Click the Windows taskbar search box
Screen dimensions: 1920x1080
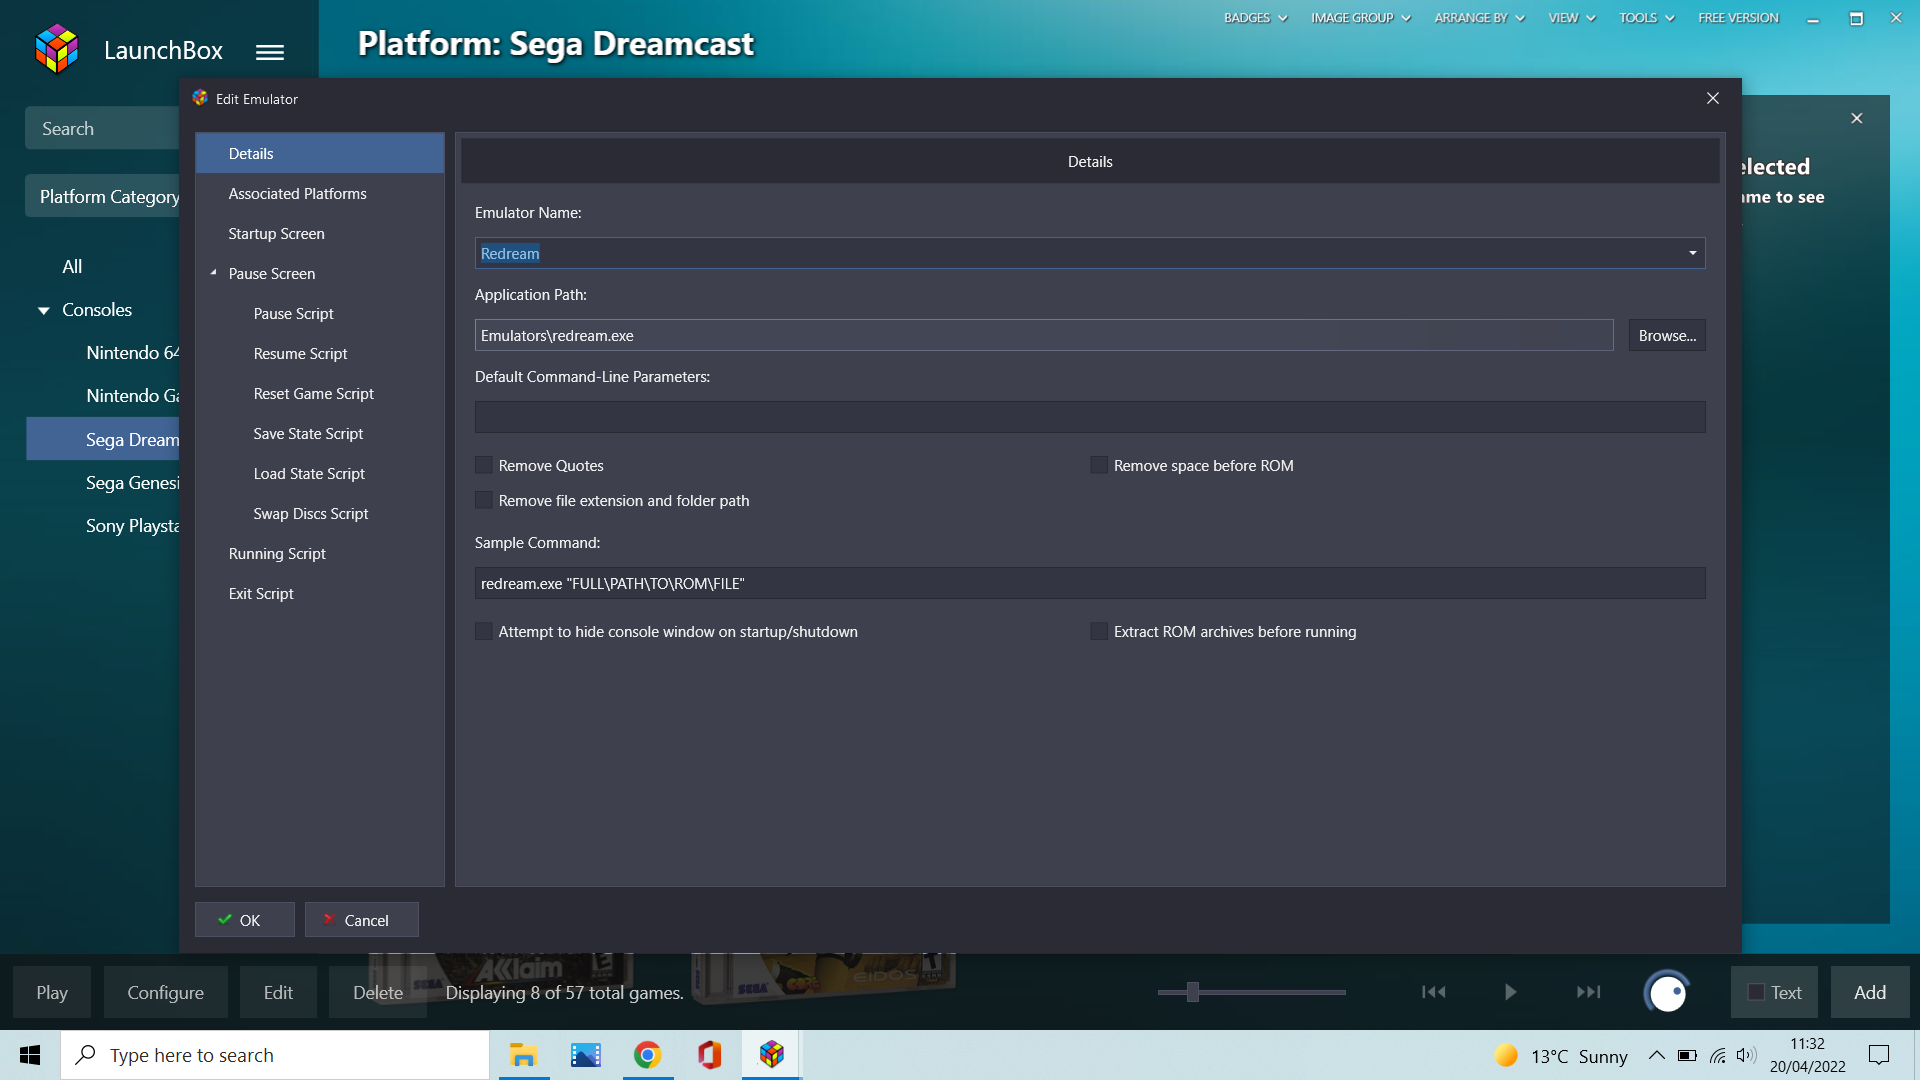coord(275,1055)
